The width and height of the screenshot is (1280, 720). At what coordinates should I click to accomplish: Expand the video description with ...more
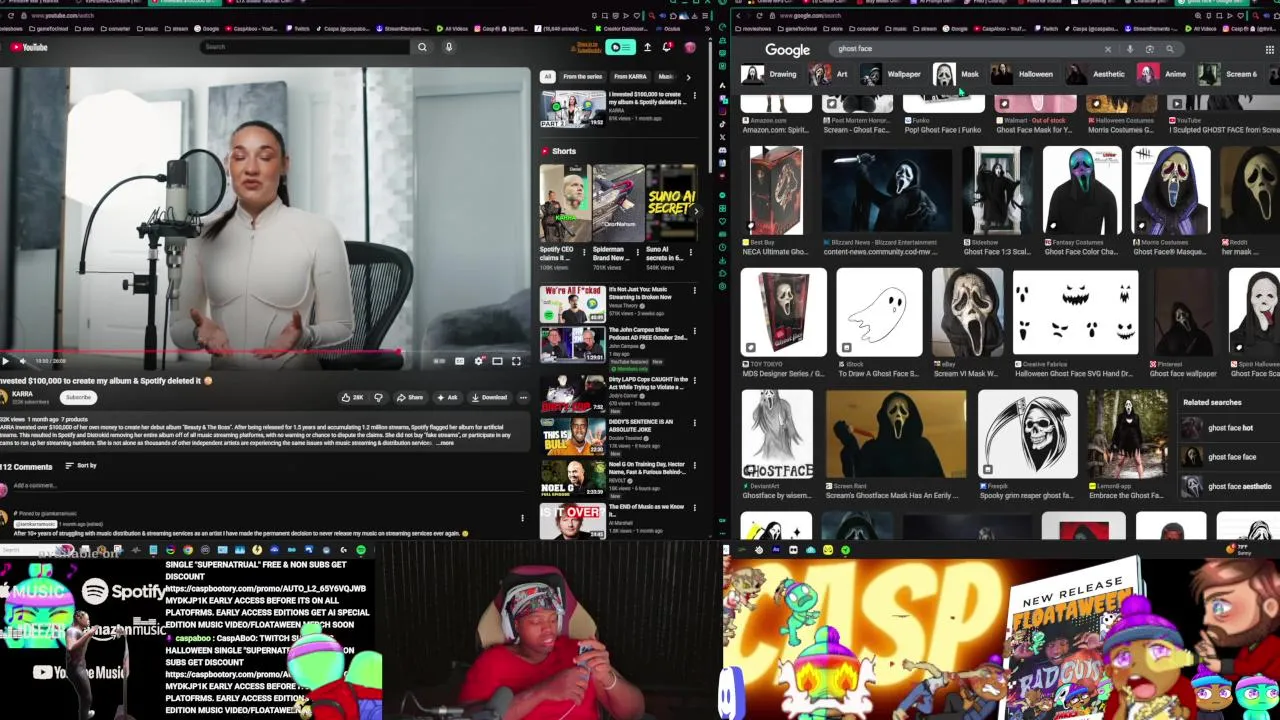[x=445, y=442]
